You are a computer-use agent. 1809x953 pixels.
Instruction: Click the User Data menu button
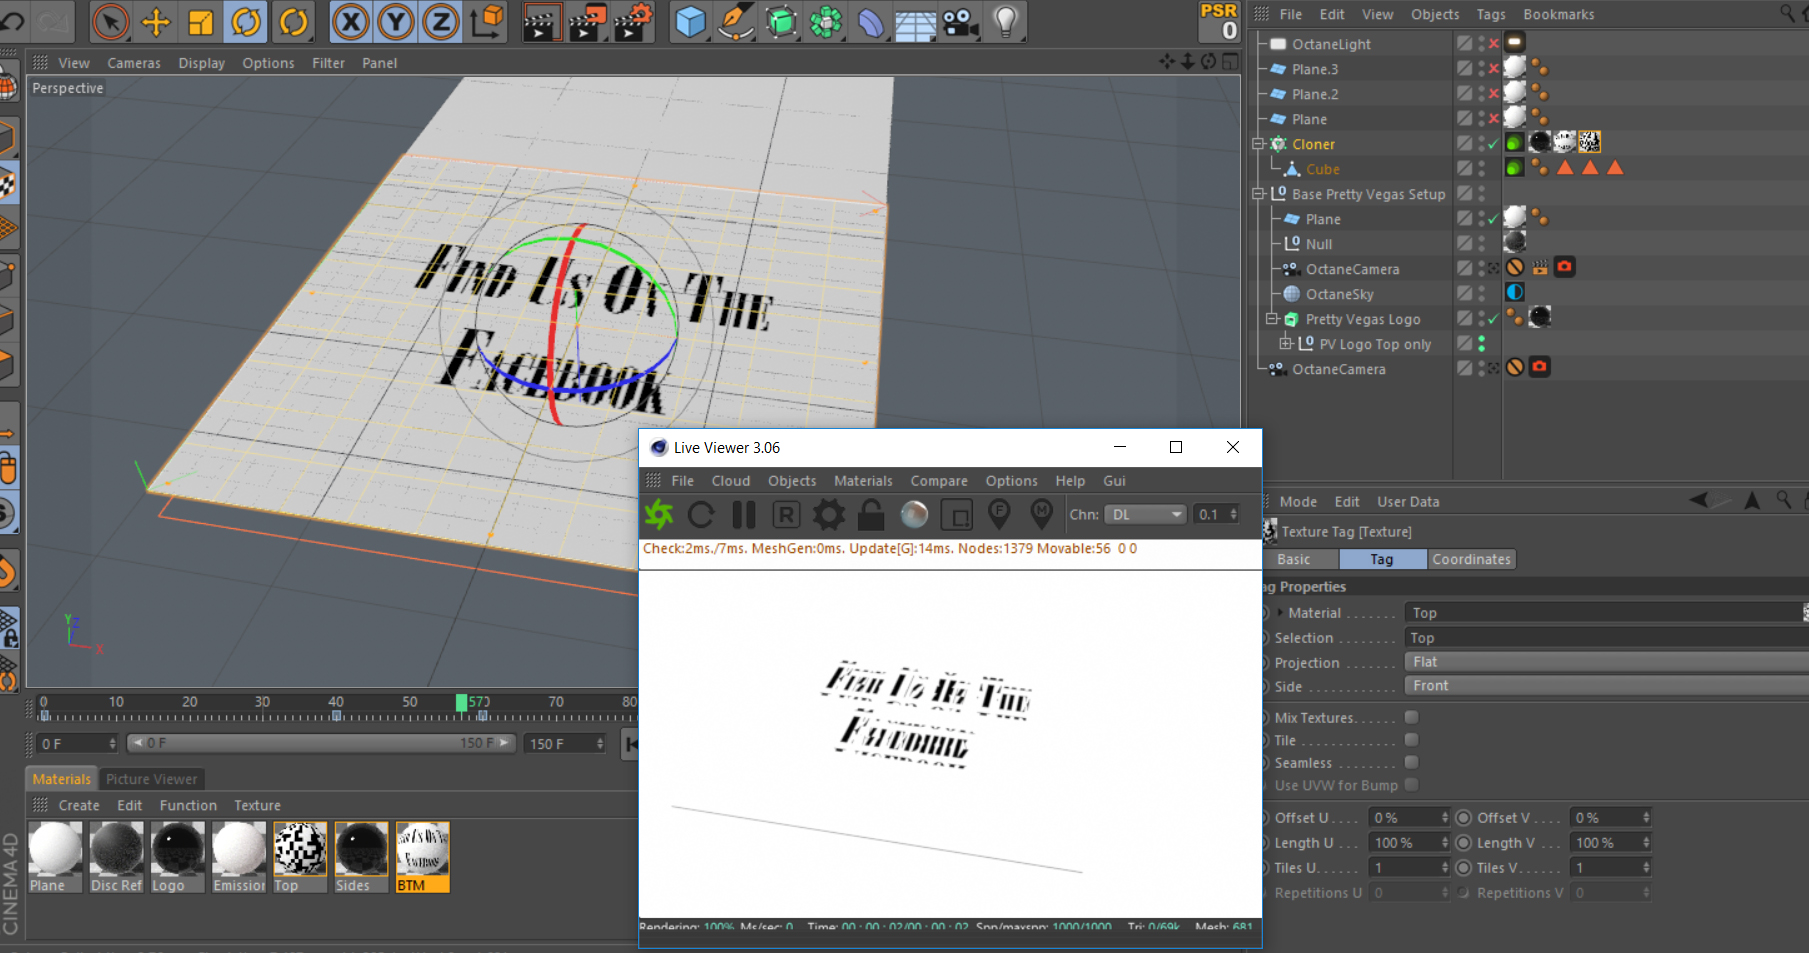pyautogui.click(x=1408, y=502)
